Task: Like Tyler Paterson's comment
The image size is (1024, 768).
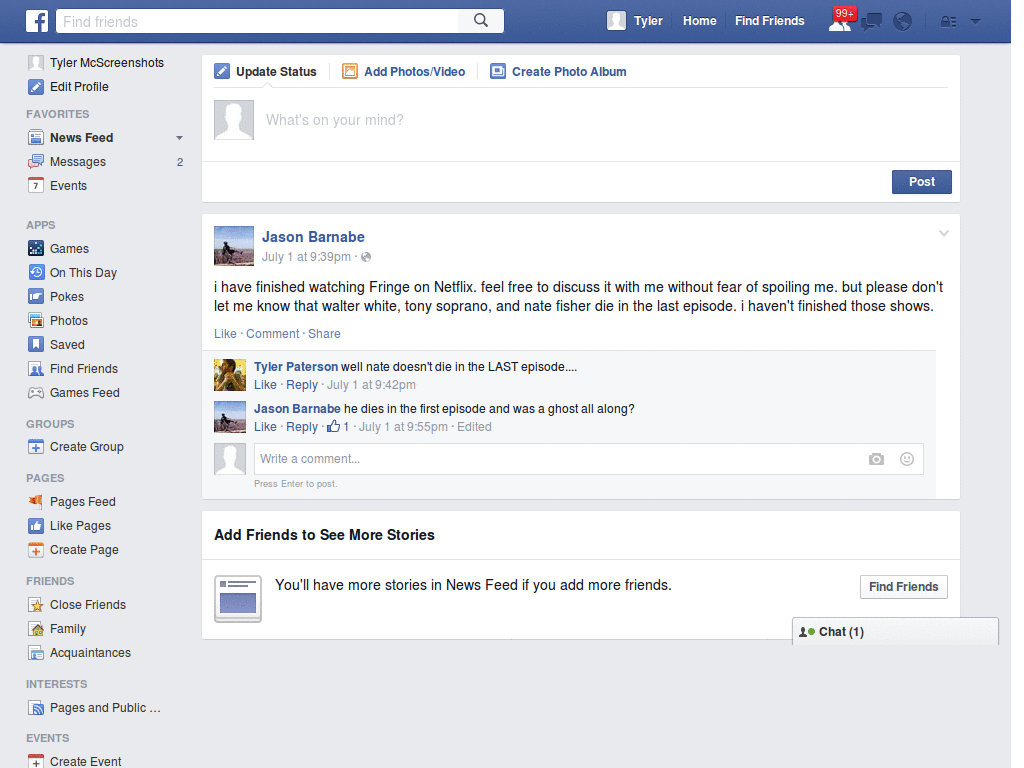Action: (265, 385)
